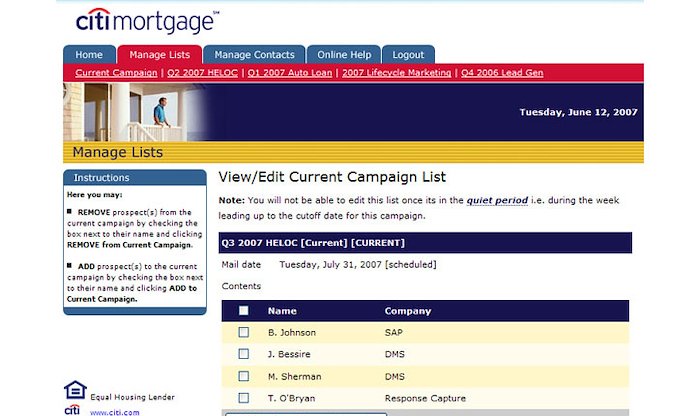This screenshot has height=416, width=700.
Task: Click the Q3 2007 HELOC campaign header
Action: (425, 243)
